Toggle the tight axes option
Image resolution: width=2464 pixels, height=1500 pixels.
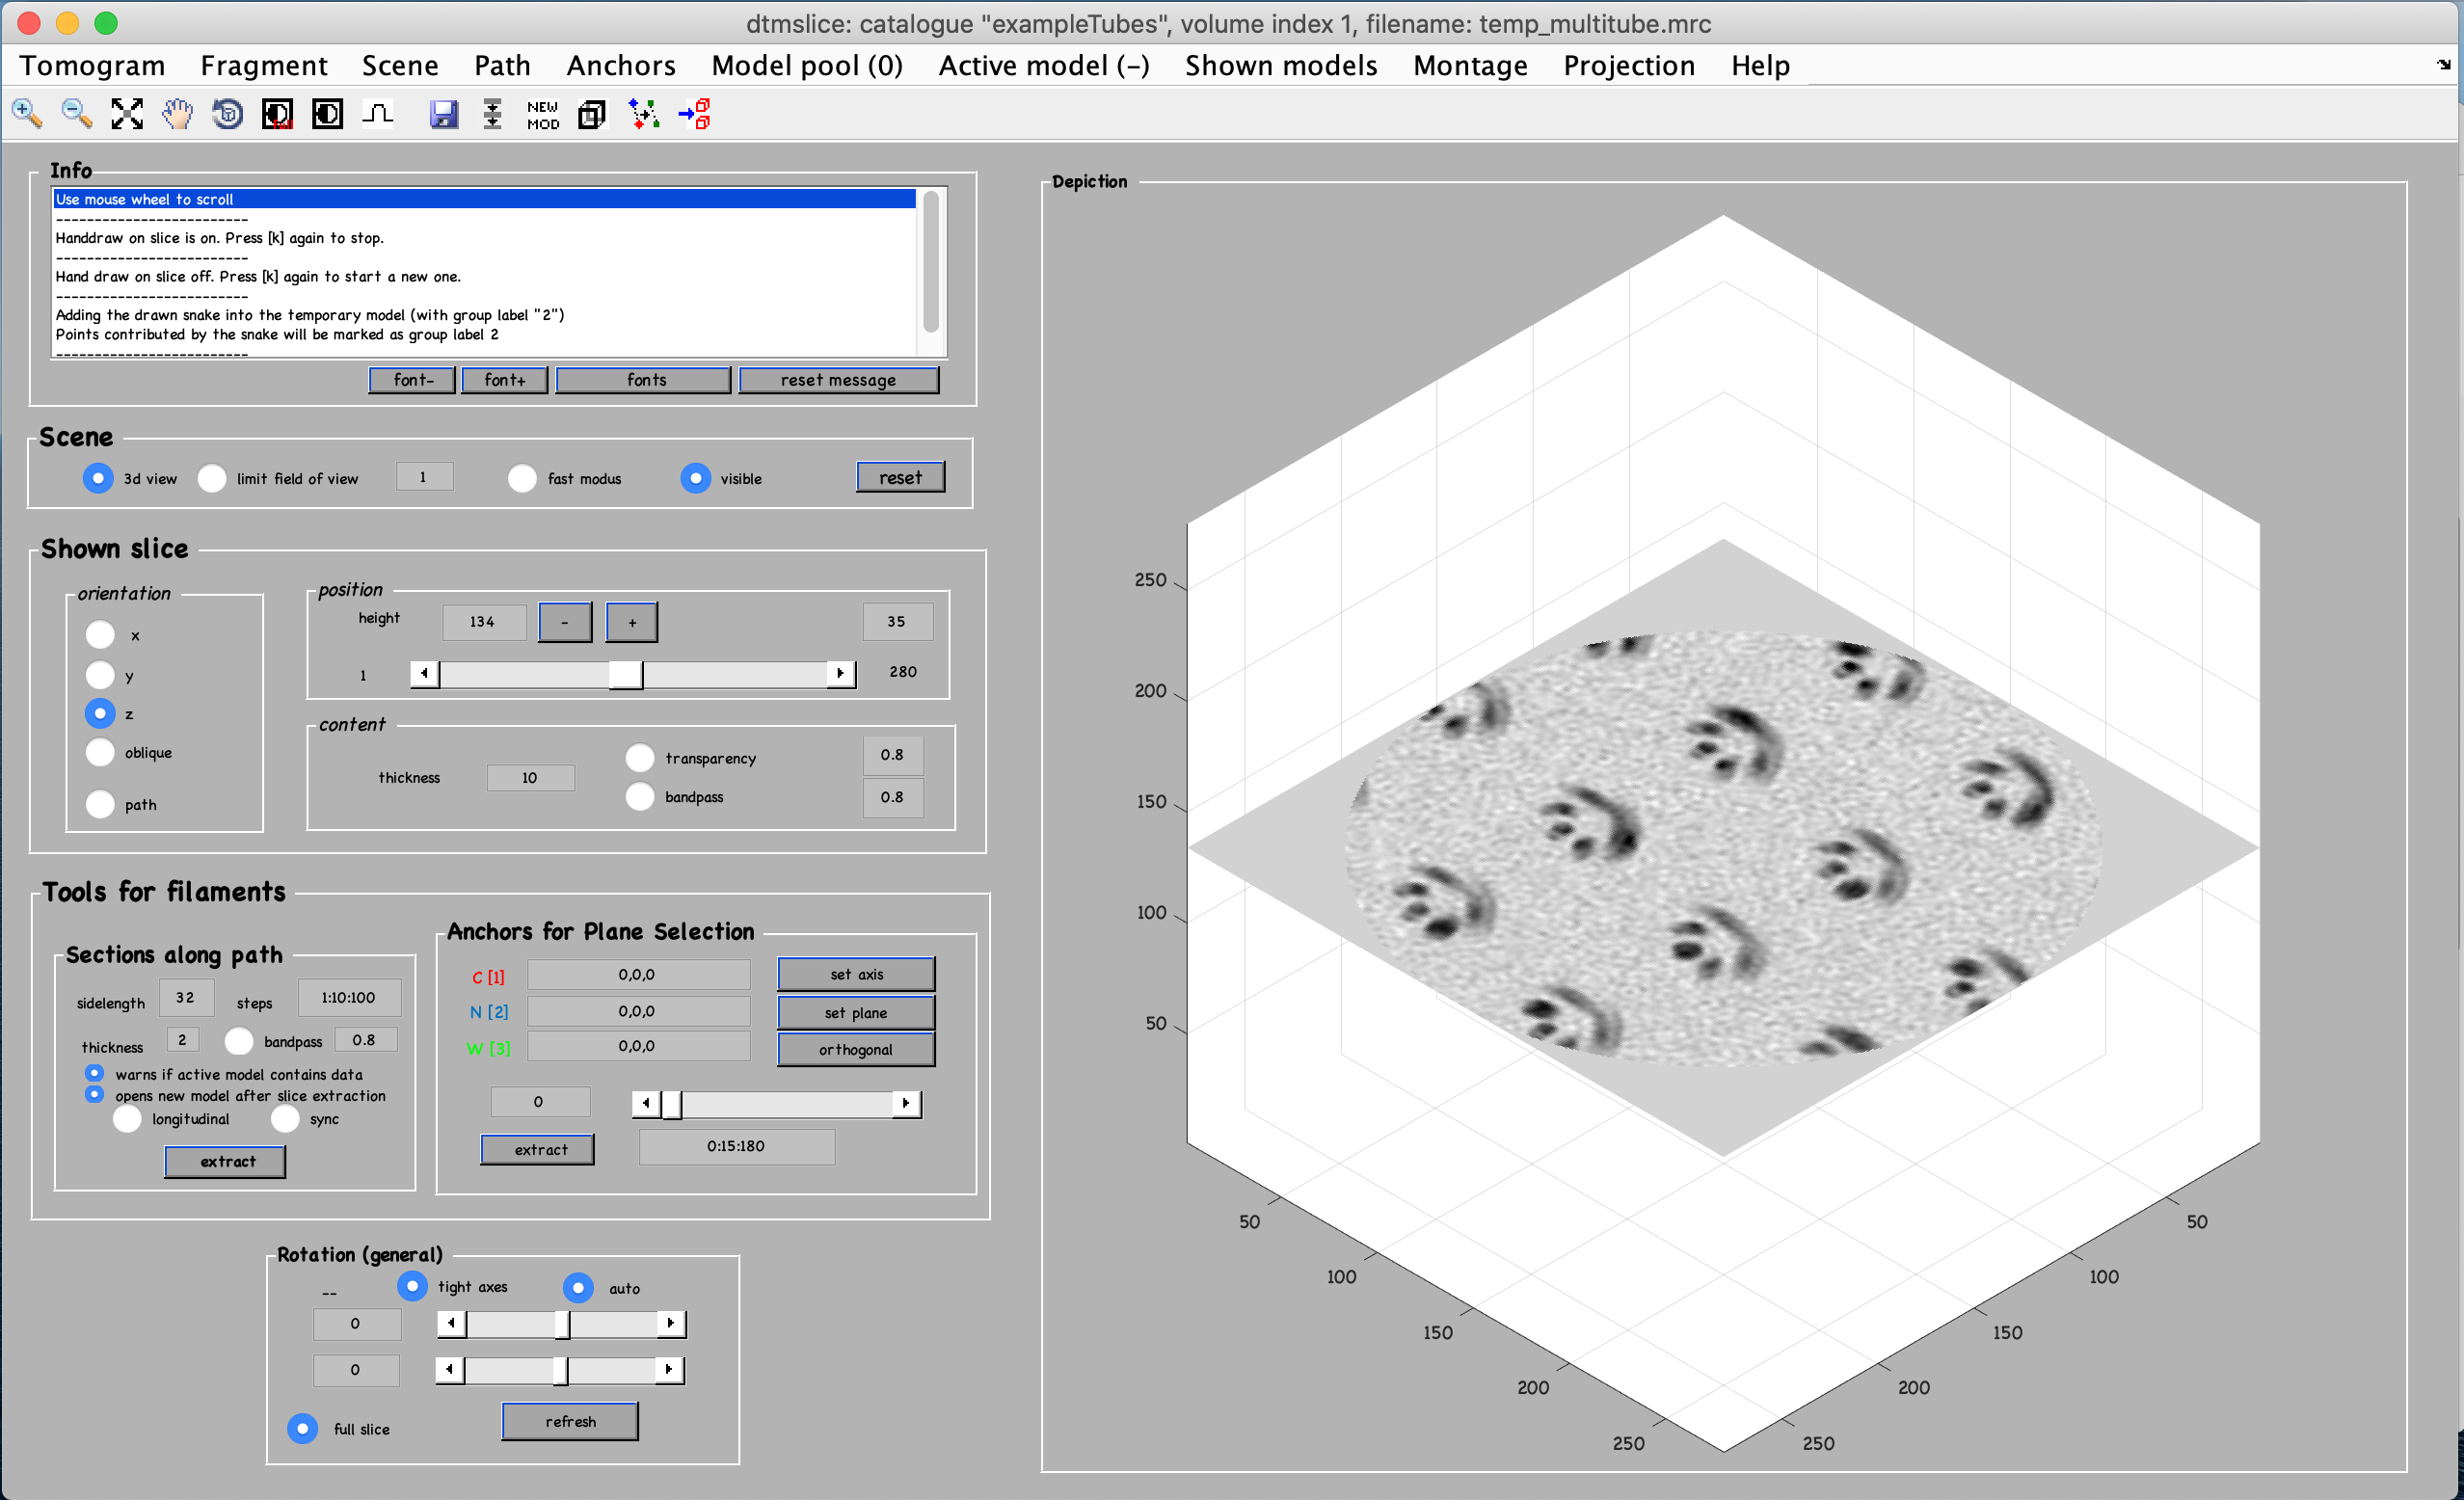tap(412, 1285)
